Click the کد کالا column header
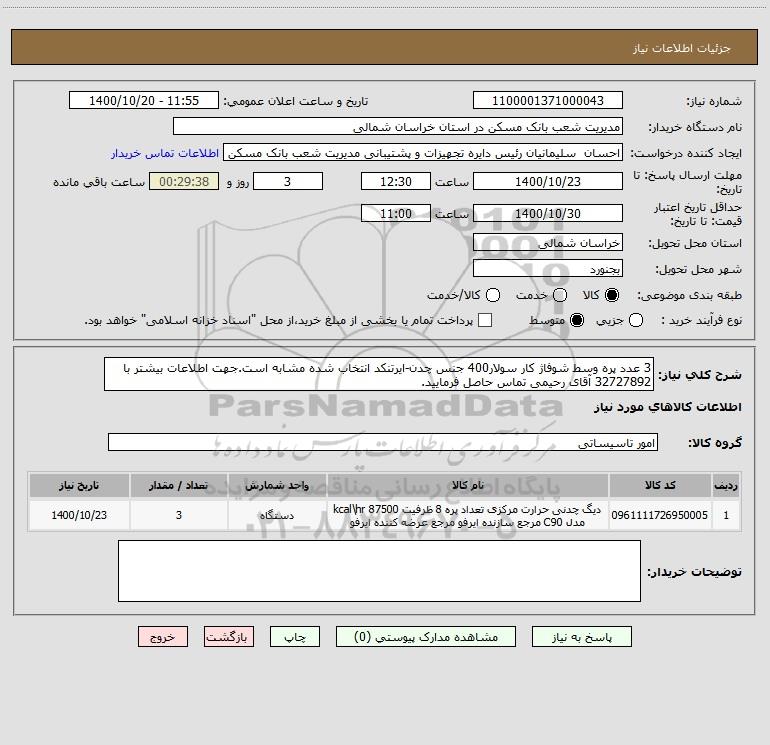The width and height of the screenshot is (770, 745). (x=660, y=485)
